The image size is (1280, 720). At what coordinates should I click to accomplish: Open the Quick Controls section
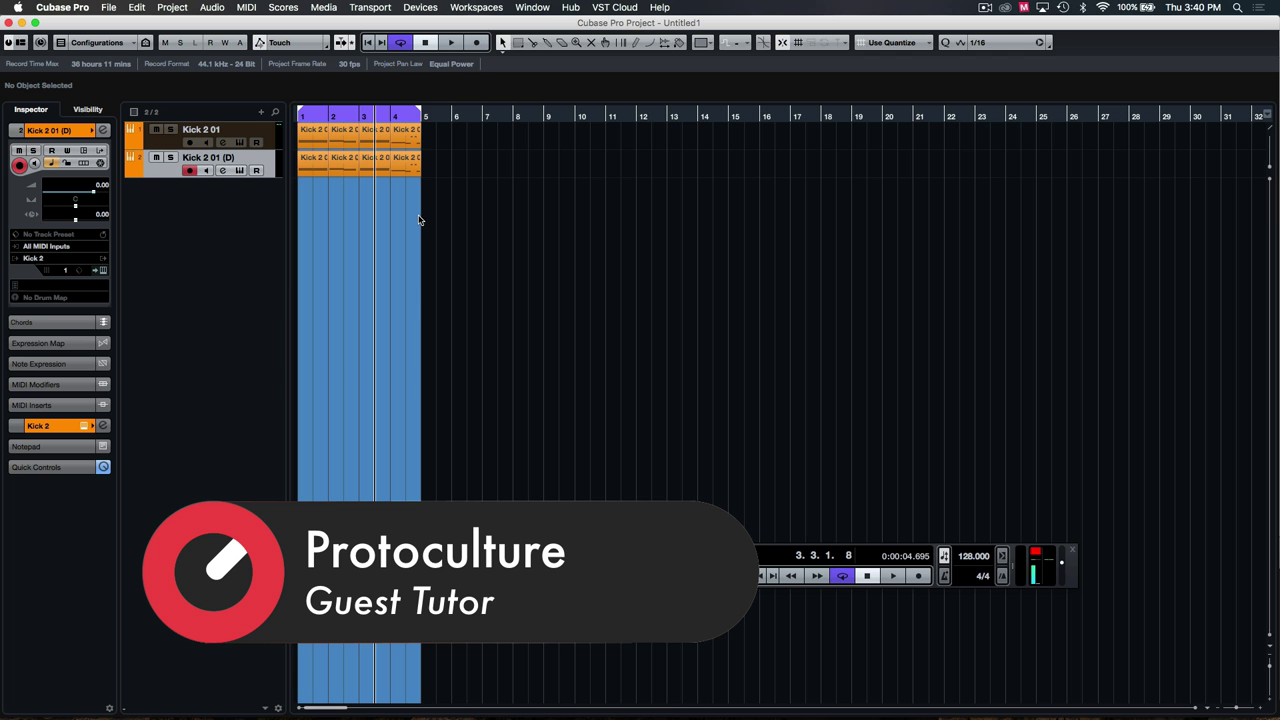tap(59, 468)
